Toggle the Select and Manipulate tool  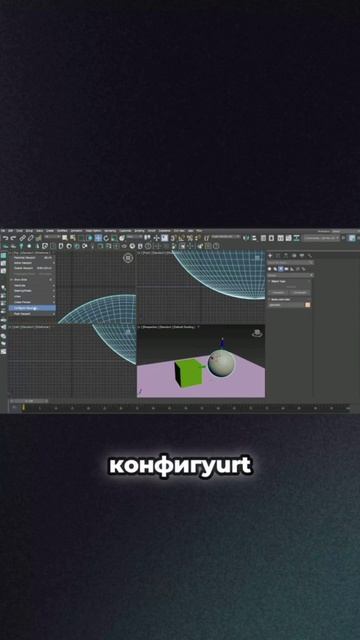tap(156, 238)
